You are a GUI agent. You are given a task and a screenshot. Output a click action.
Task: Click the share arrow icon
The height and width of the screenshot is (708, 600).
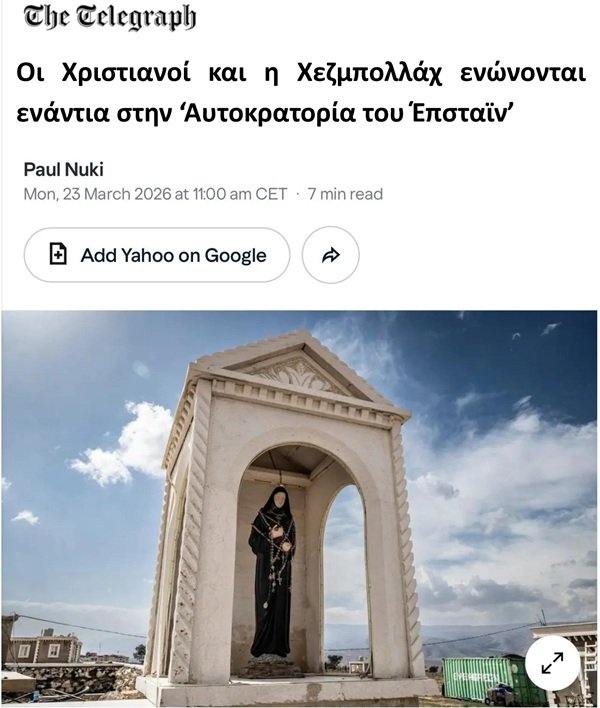pyautogui.click(x=330, y=255)
